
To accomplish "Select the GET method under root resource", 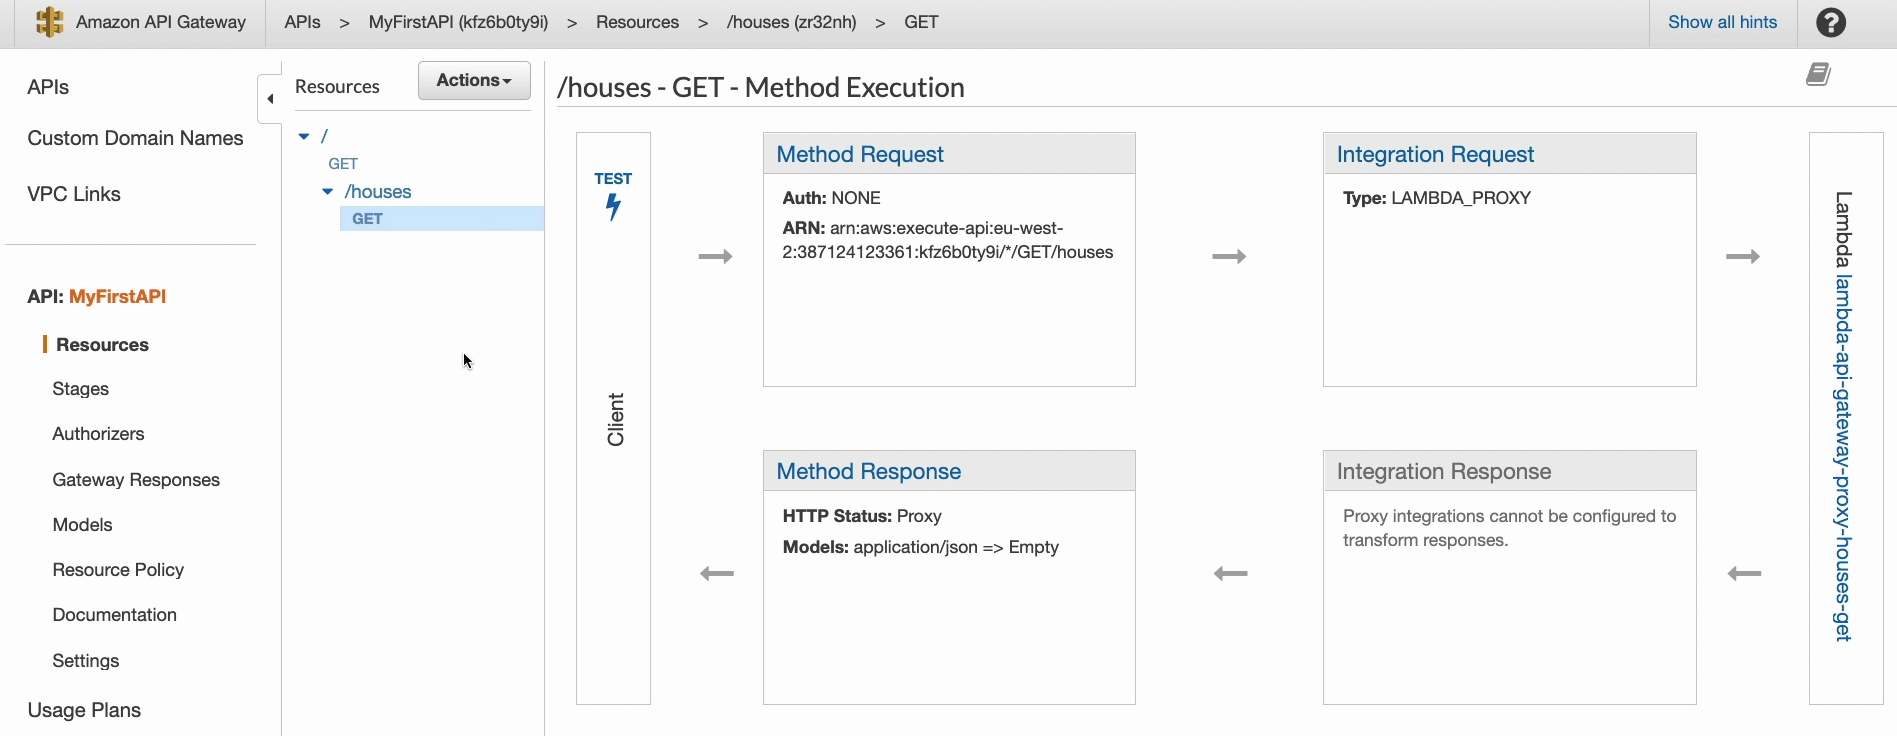I will point(343,163).
